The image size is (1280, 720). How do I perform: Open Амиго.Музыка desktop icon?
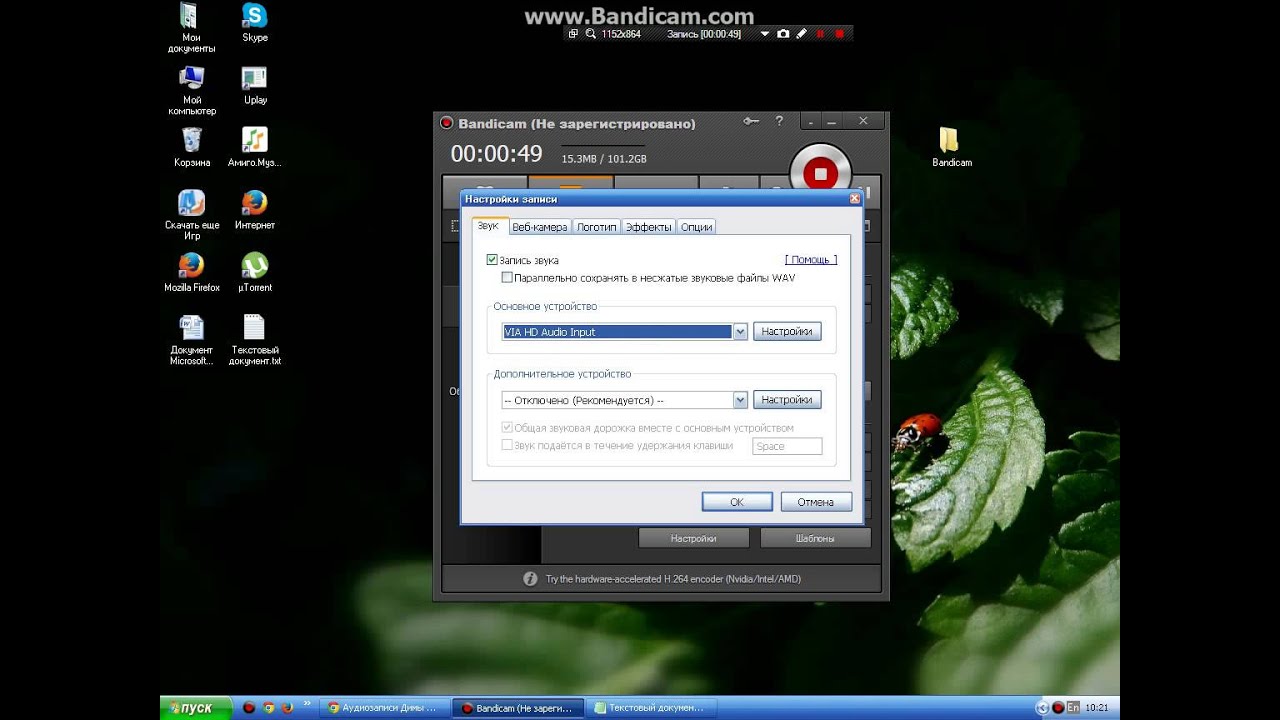point(255,147)
